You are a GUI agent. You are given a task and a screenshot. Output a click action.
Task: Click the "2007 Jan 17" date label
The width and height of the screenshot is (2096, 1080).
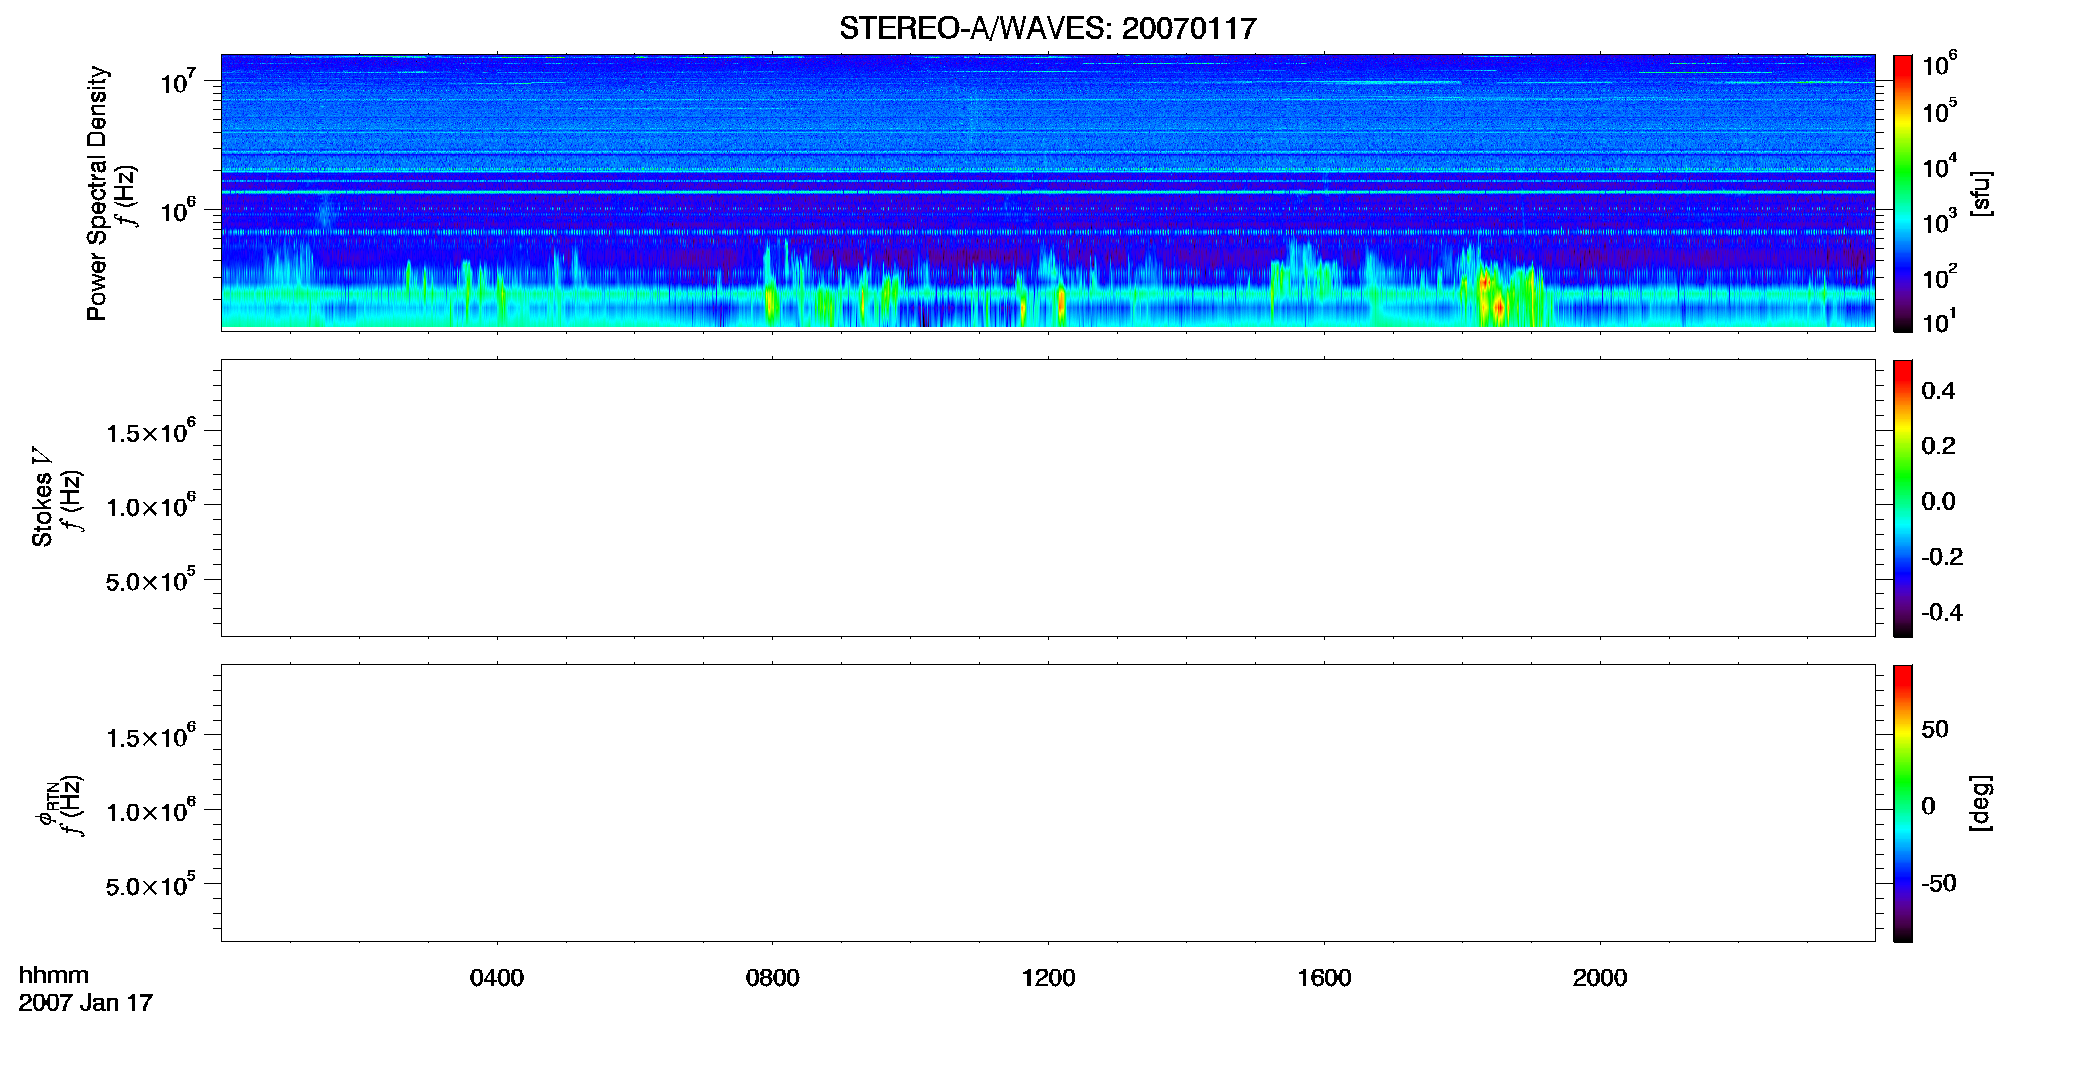pos(86,1003)
